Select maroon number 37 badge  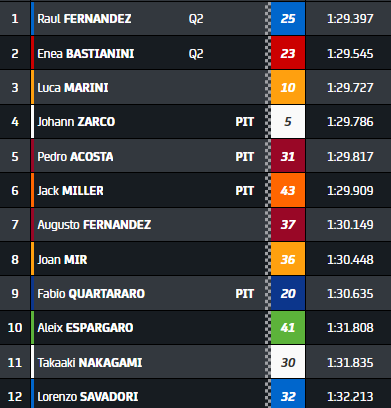click(x=288, y=225)
